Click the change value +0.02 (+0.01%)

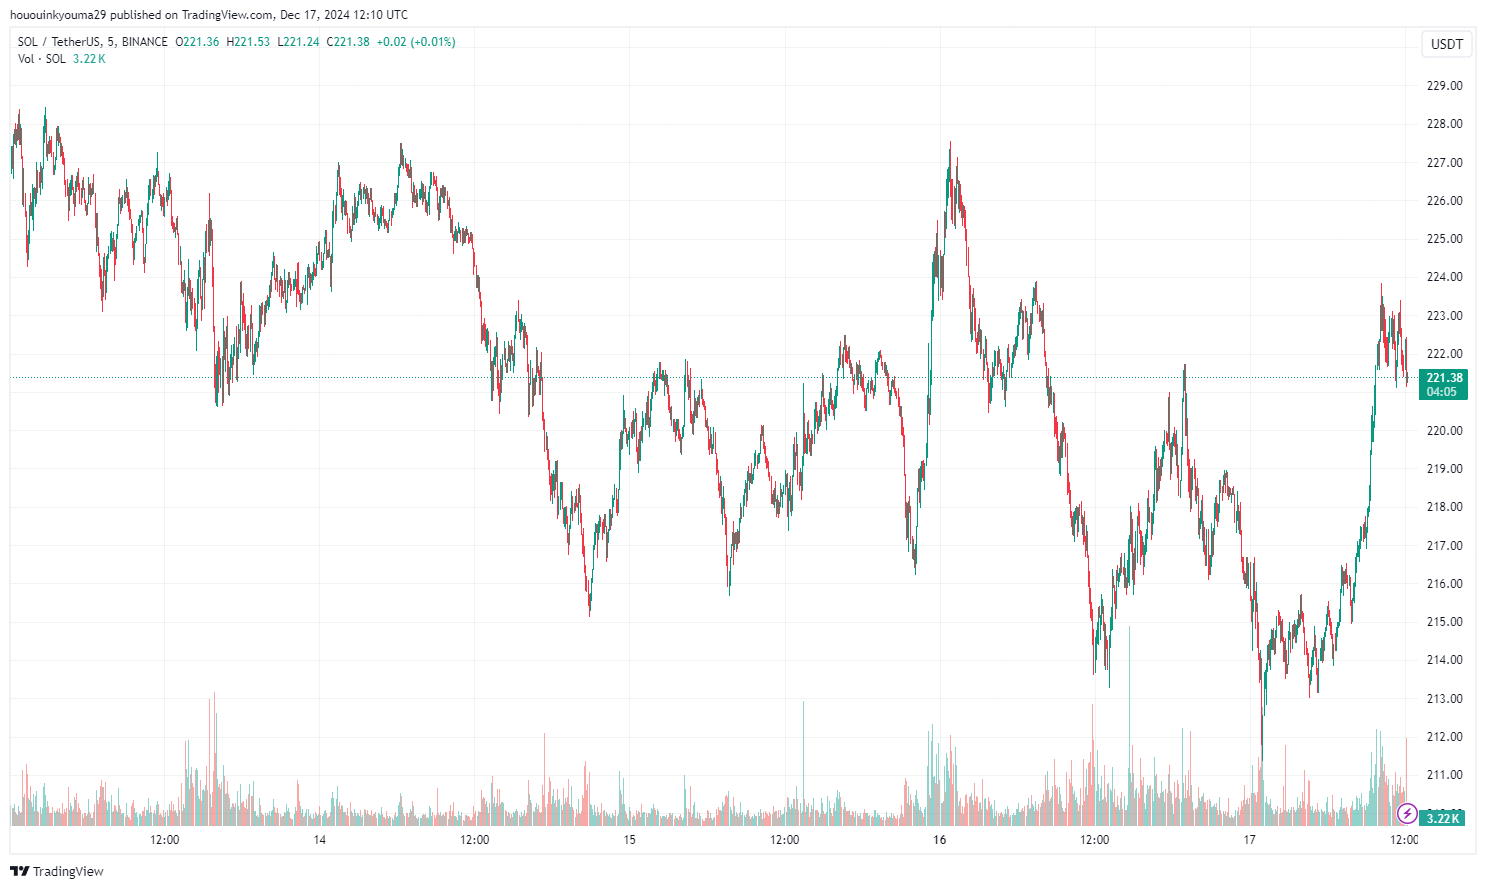pyautogui.click(x=416, y=42)
